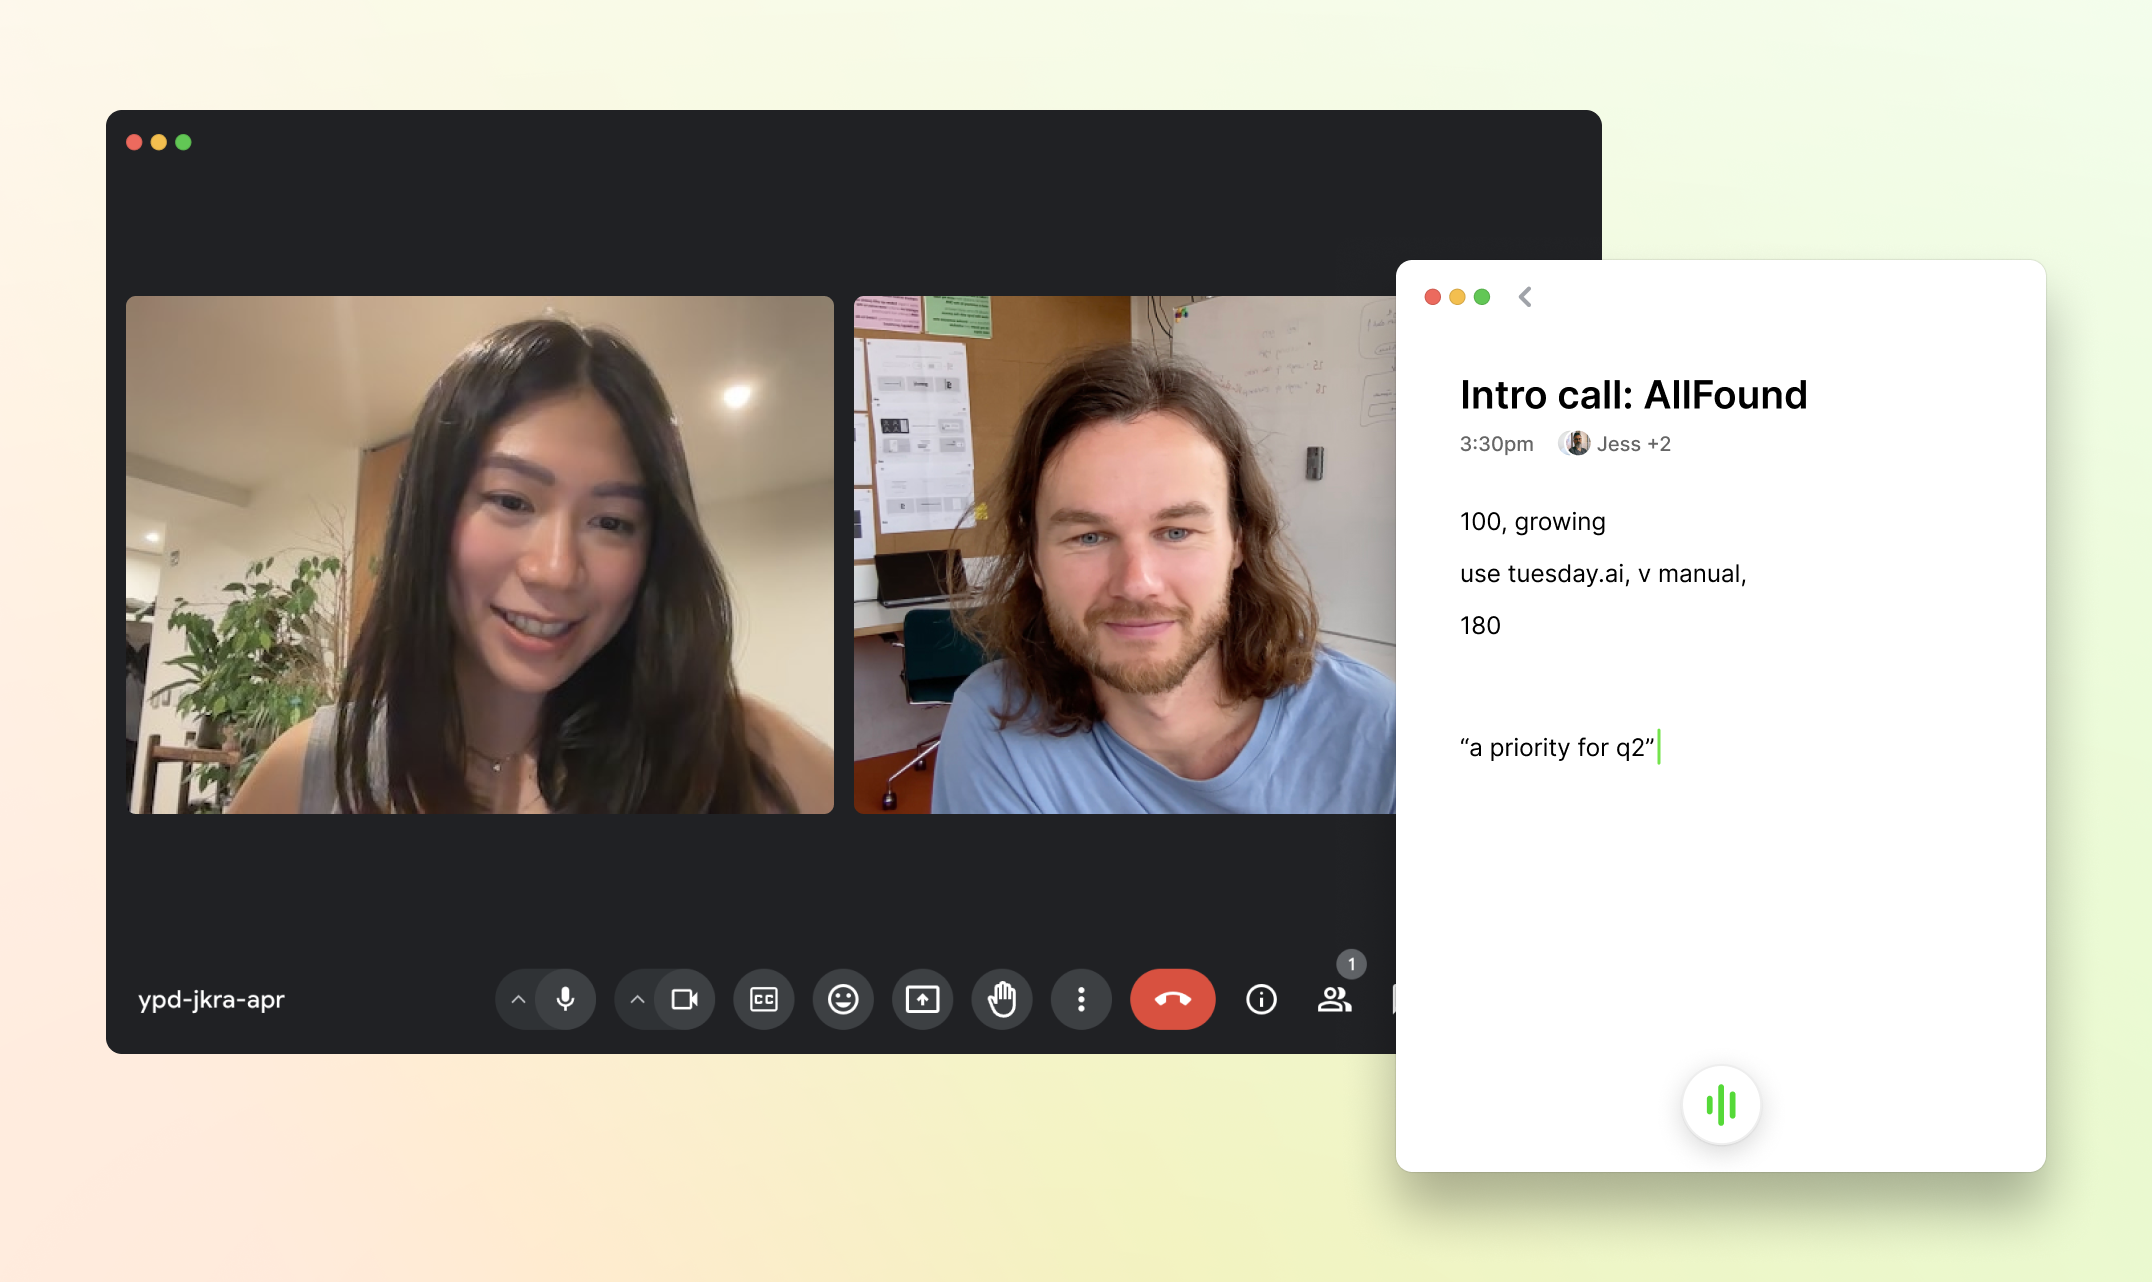Mute the microphone in call toolbar

565,999
